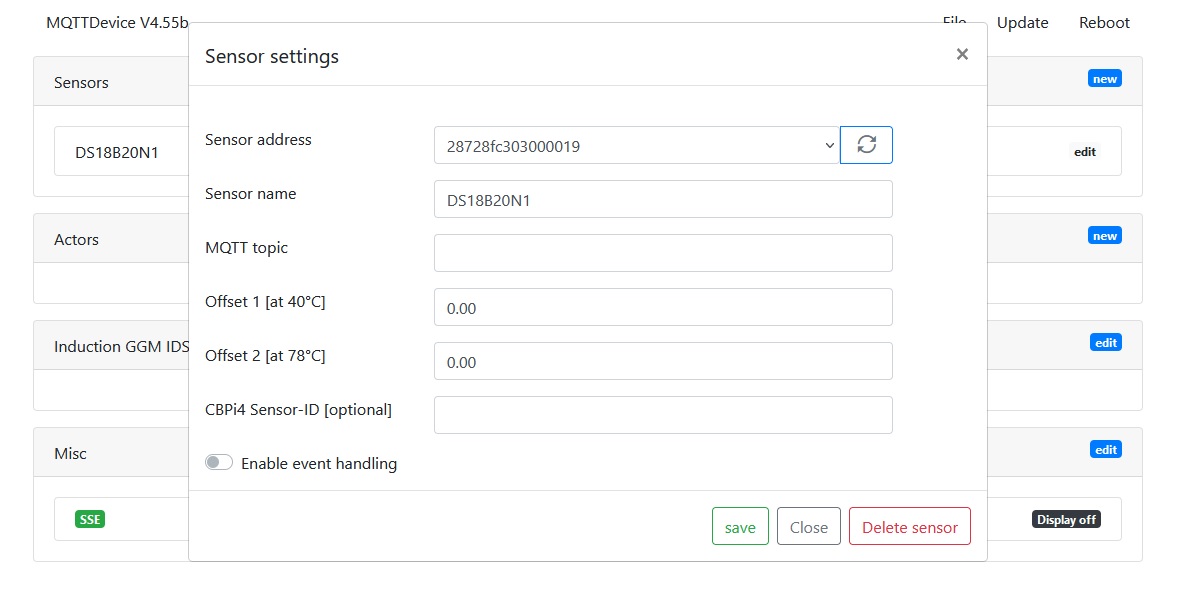Select the Offset 2 at 78°C field
The image size is (1178, 597).
[662, 361]
